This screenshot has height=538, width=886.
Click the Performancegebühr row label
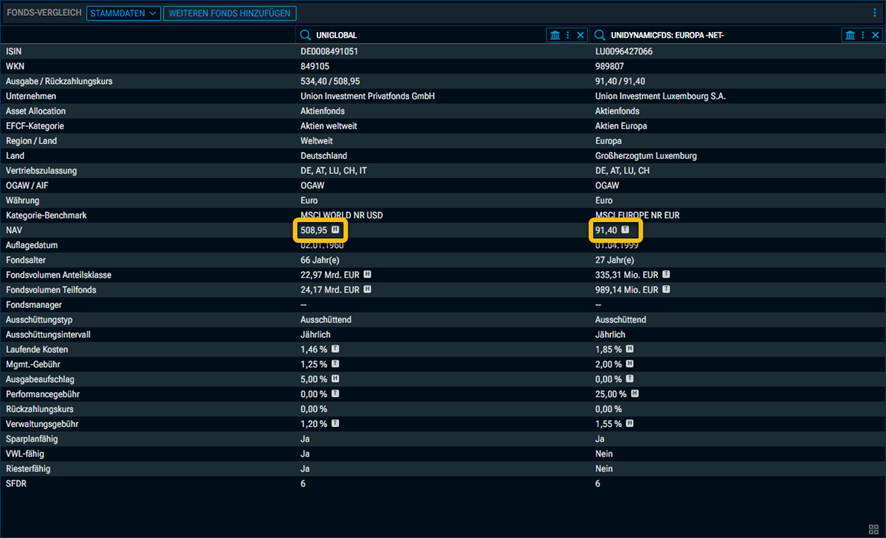[42, 394]
